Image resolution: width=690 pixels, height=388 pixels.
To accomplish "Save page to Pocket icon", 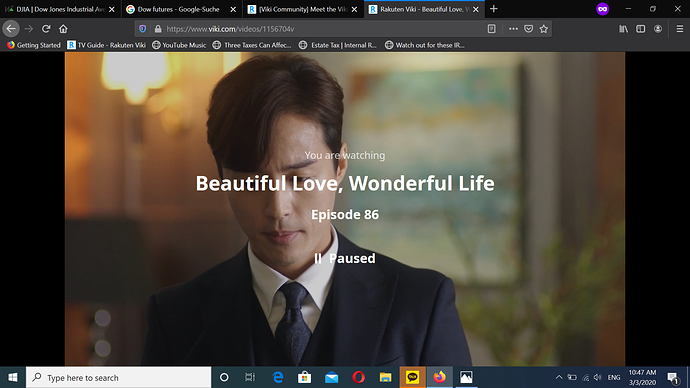I will [x=529, y=29].
